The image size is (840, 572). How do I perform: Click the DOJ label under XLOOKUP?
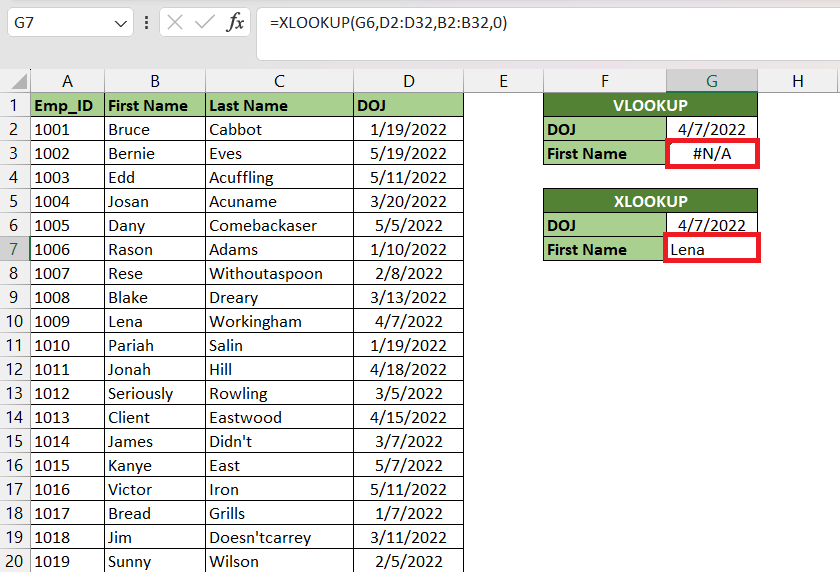[605, 225]
